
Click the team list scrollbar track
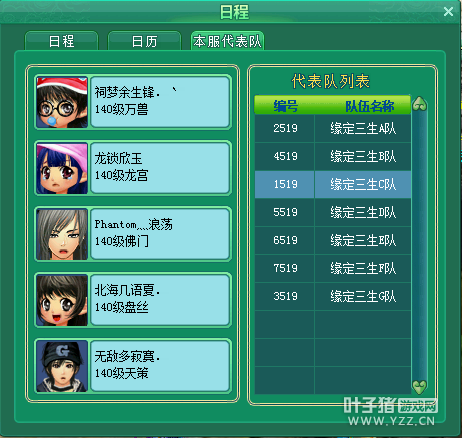pos(419,245)
